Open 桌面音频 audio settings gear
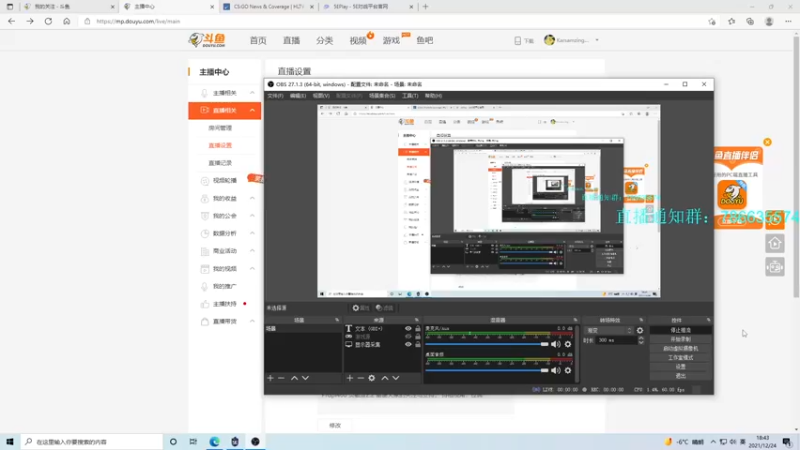The width and height of the screenshot is (800, 450). pyautogui.click(x=568, y=370)
